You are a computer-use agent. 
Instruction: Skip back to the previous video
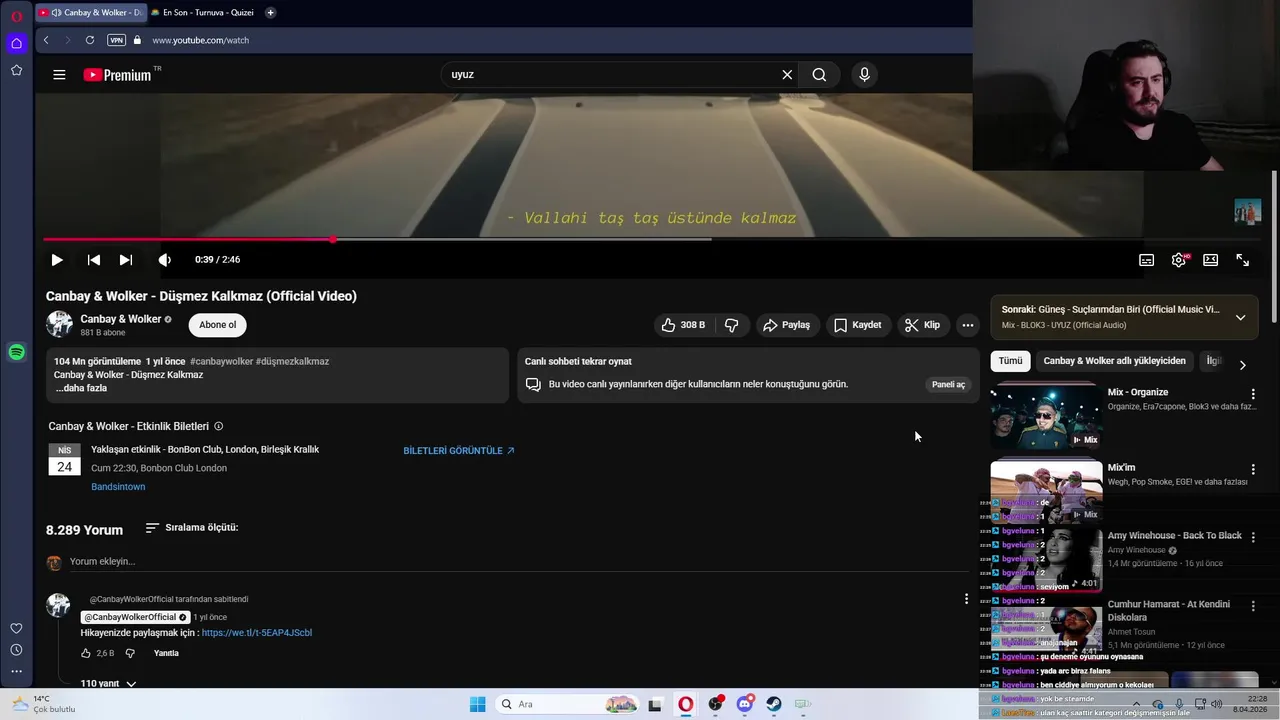click(x=93, y=259)
